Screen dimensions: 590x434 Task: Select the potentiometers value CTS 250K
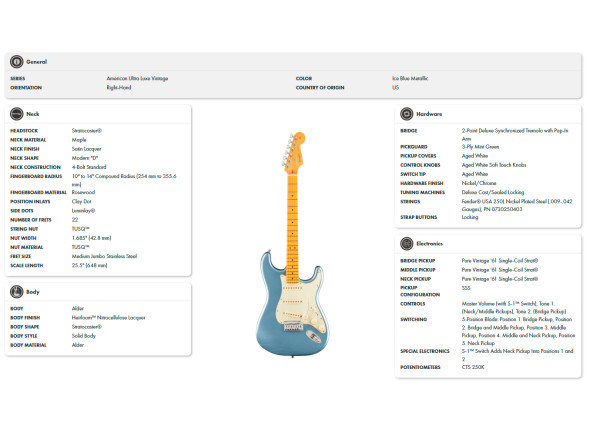[473, 367]
